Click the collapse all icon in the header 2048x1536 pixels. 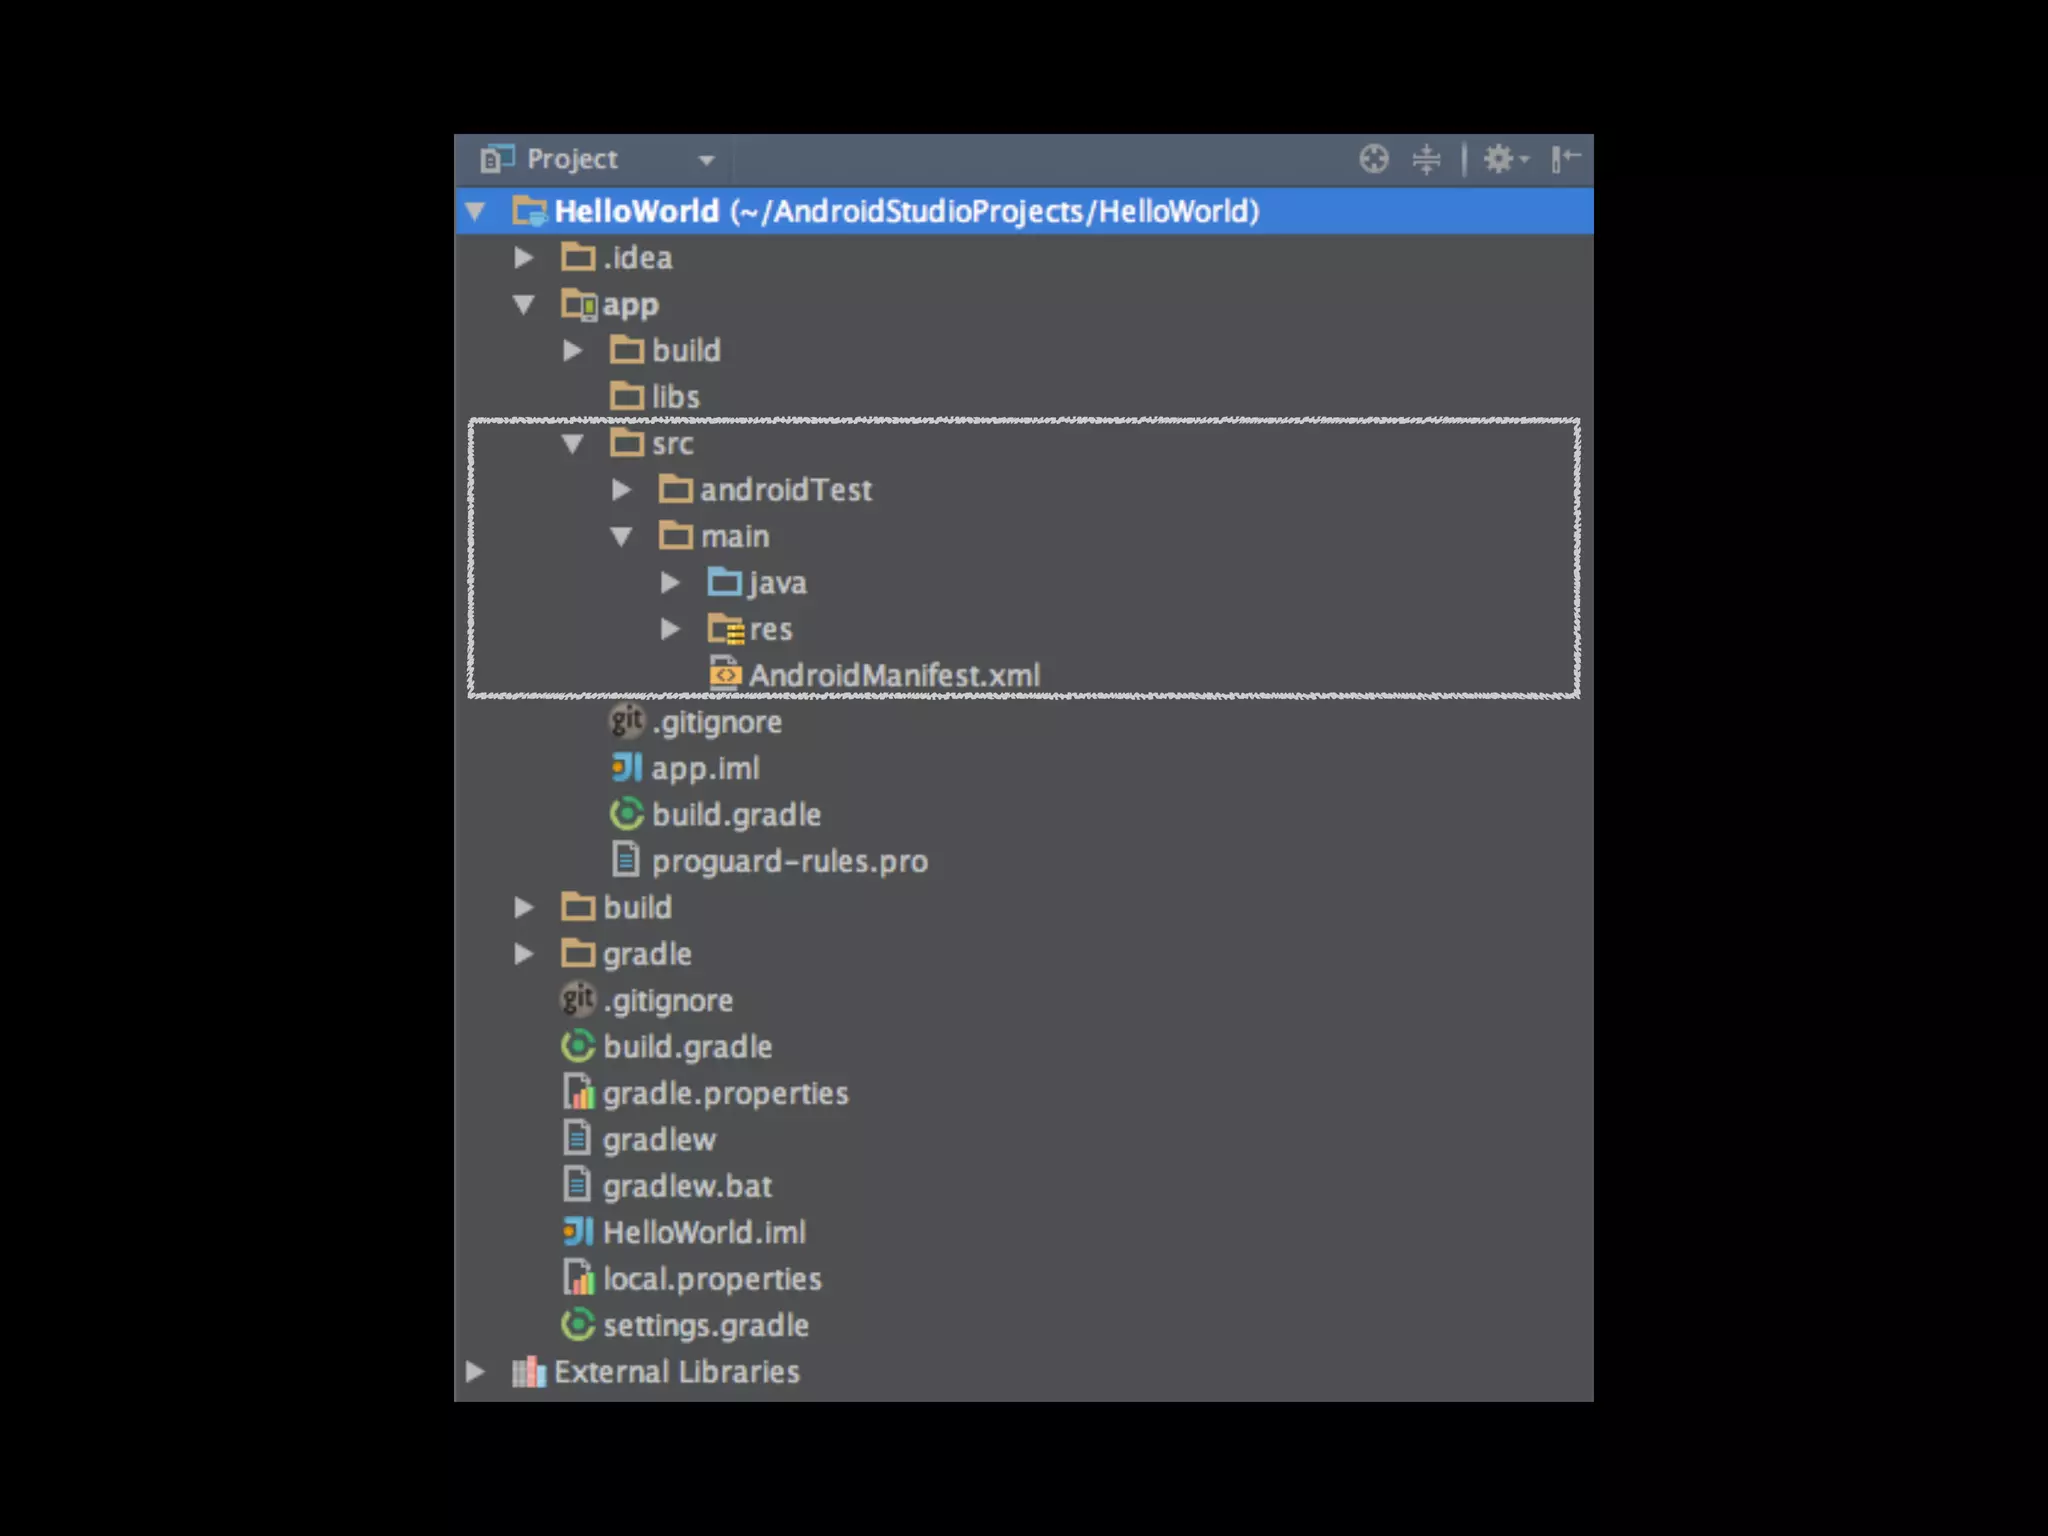[x=1426, y=158]
